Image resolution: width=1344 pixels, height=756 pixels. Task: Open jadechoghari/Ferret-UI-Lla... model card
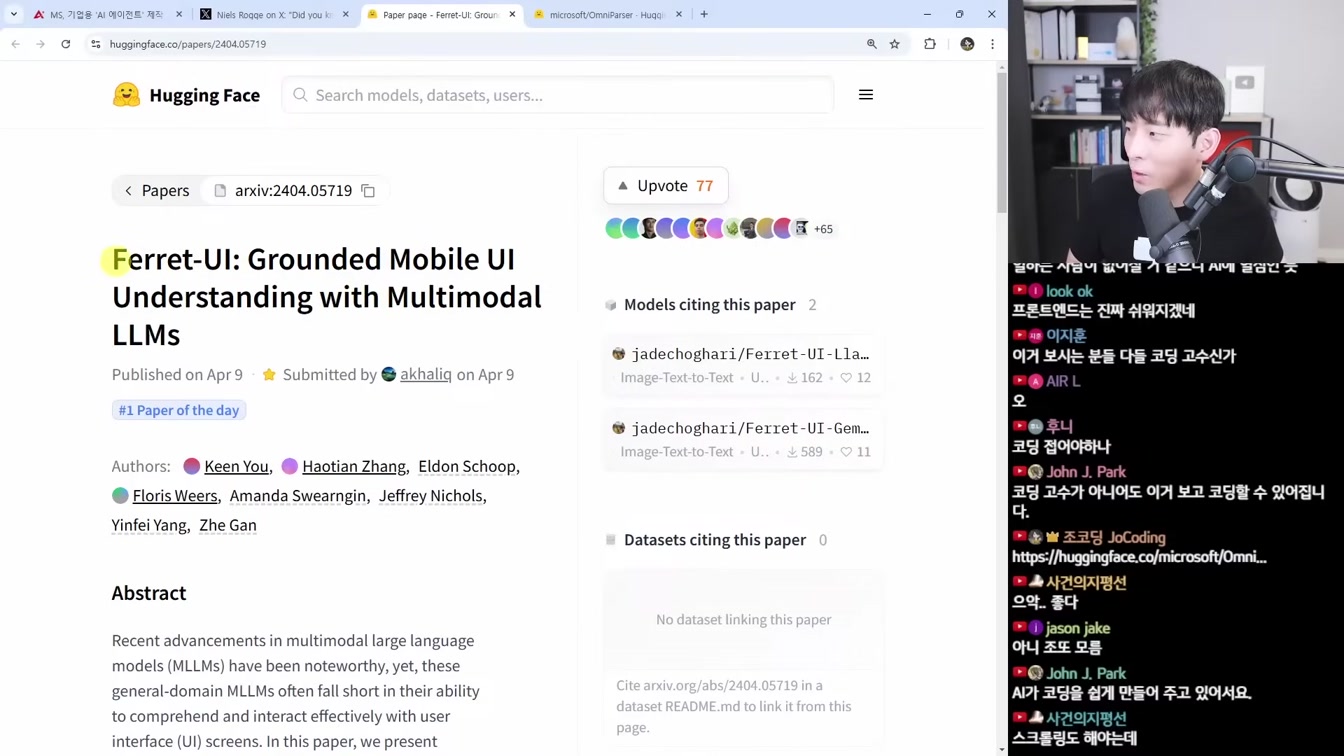743,365
